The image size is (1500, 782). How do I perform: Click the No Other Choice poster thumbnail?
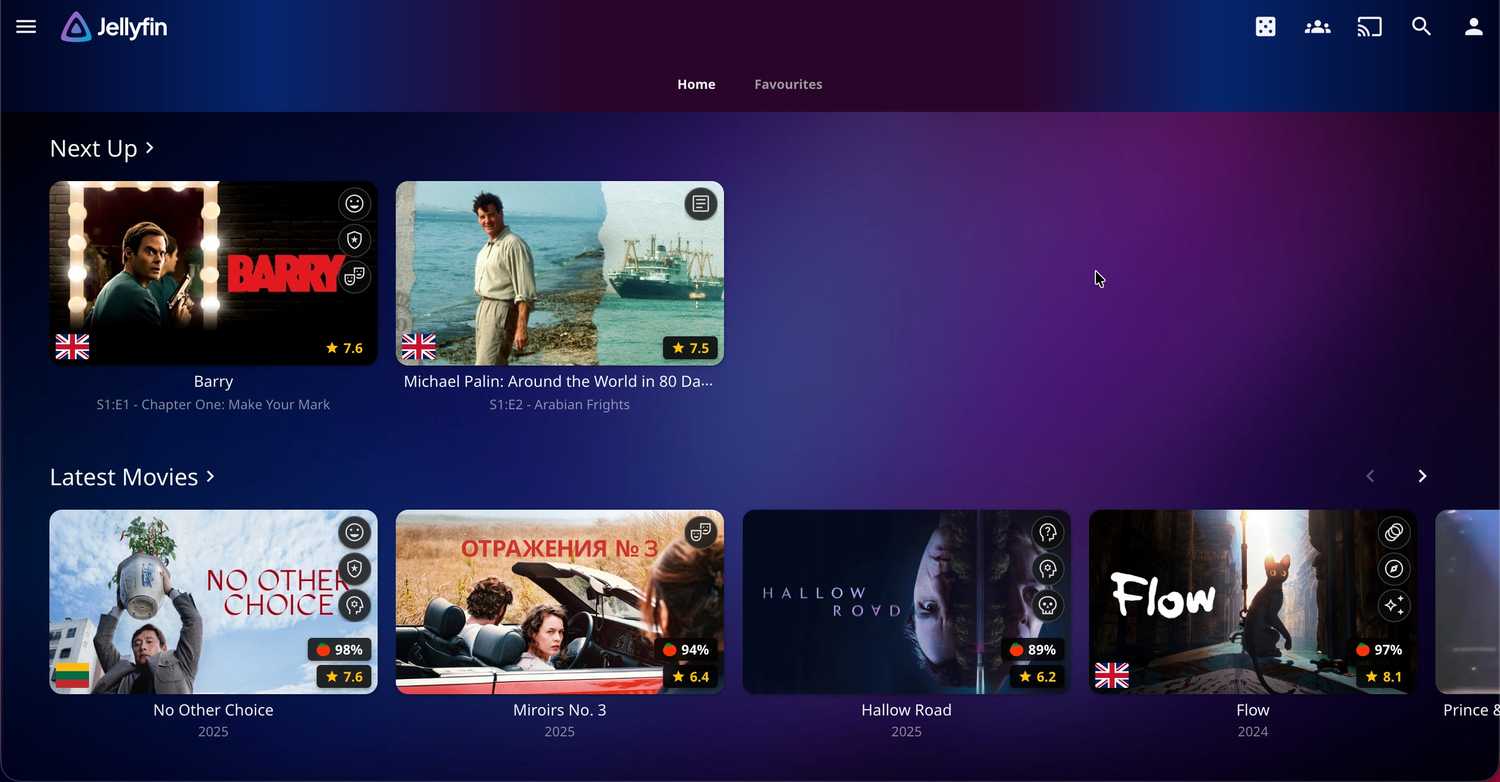click(213, 602)
